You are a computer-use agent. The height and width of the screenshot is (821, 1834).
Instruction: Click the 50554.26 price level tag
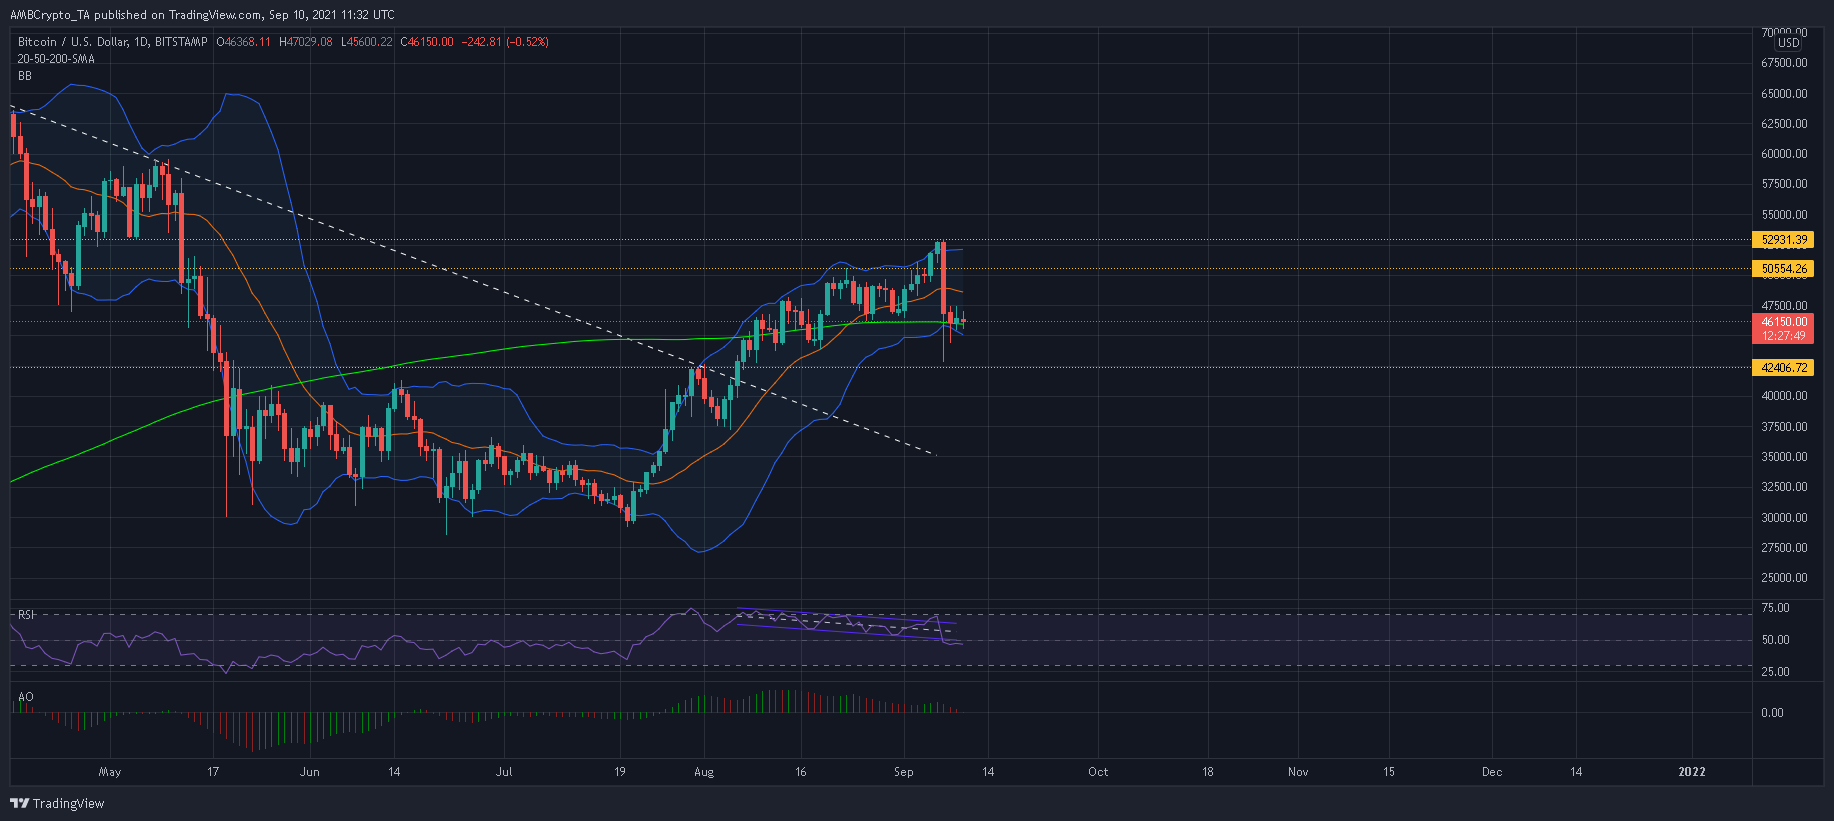(x=1784, y=269)
